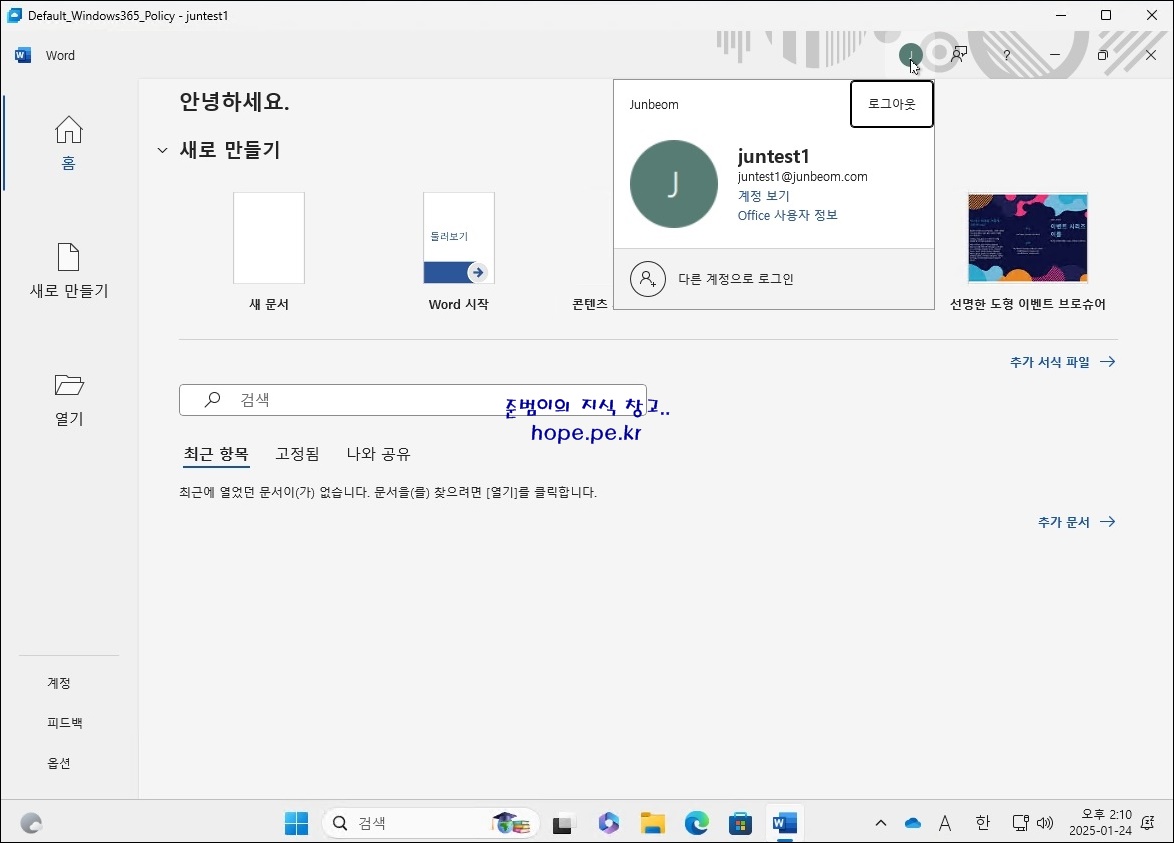This screenshot has width=1174, height=843.
Task: Select 다른 계정으로 로그인
Action: point(773,279)
